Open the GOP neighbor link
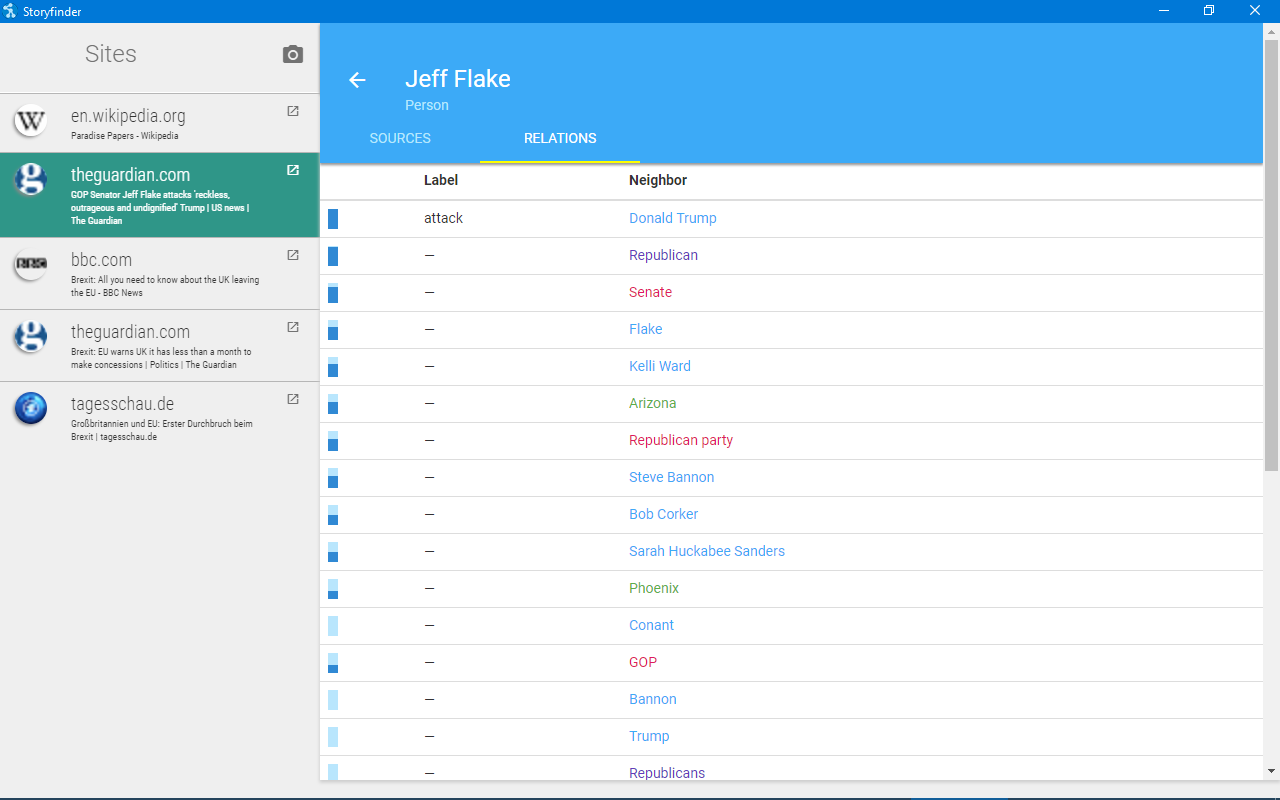 point(643,662)
